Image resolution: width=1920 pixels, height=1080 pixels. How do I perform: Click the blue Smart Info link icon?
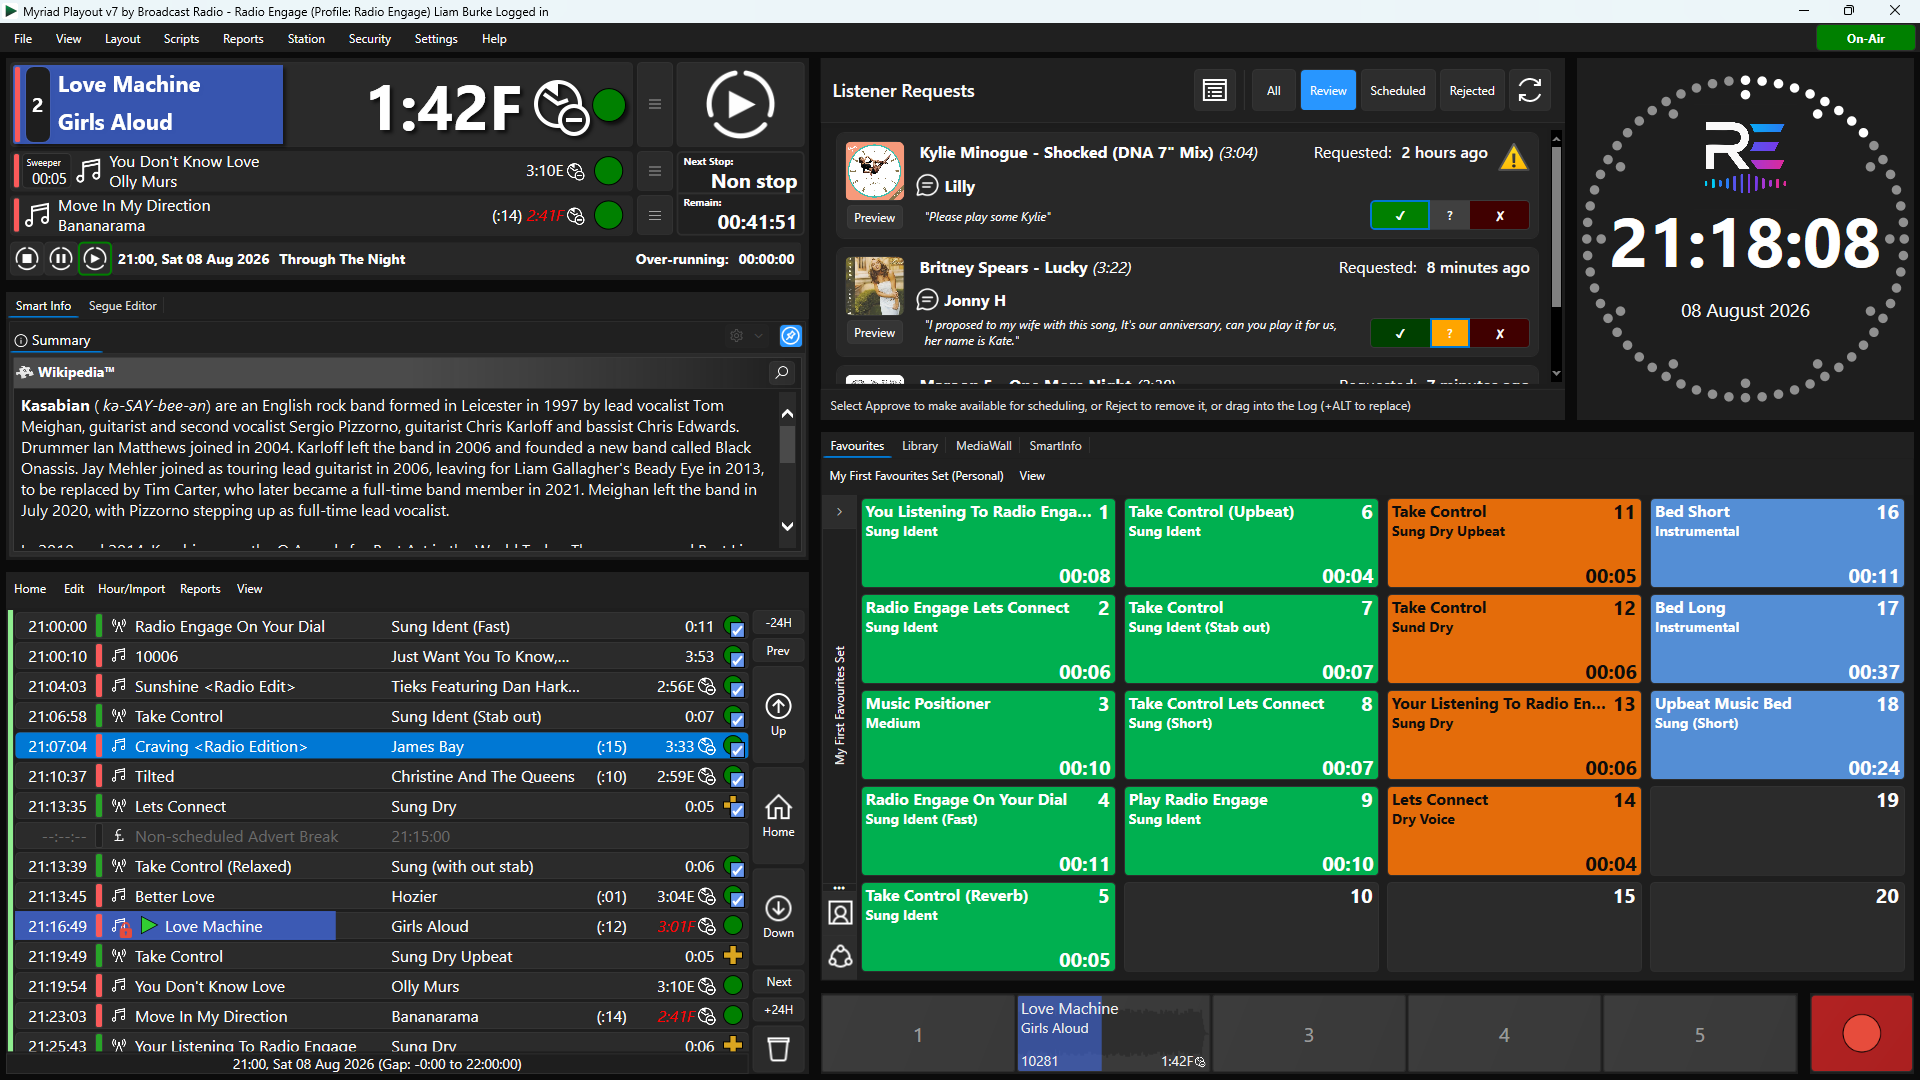[790, 336]
